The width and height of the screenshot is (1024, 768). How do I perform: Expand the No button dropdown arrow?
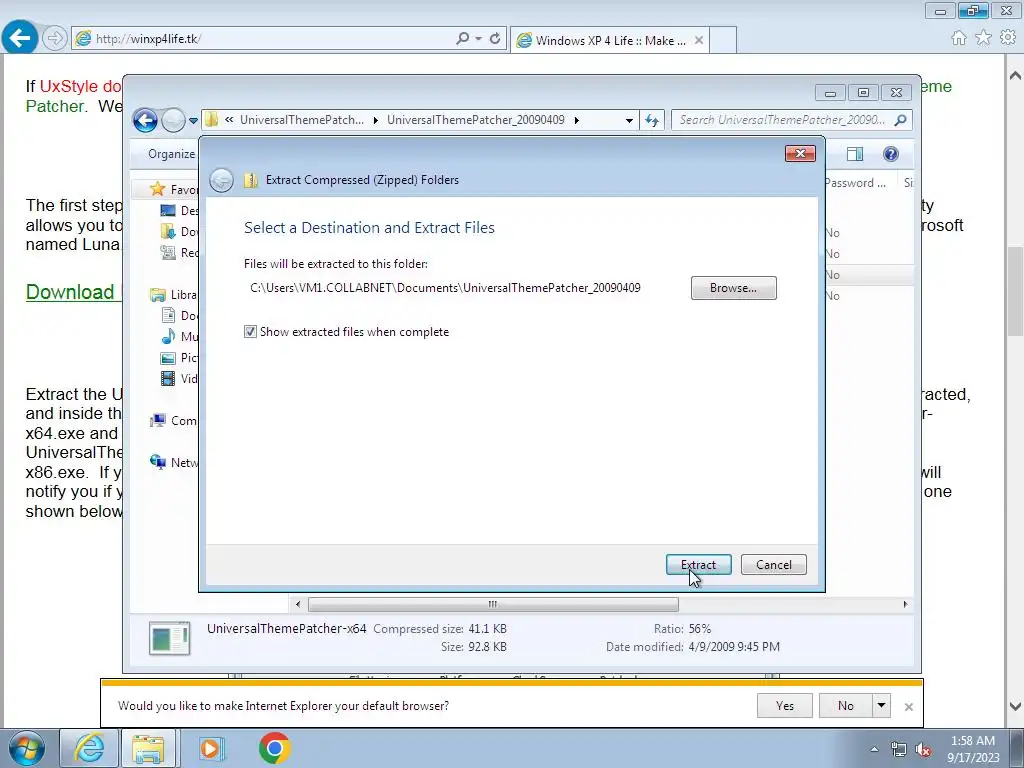click(882, 705)
